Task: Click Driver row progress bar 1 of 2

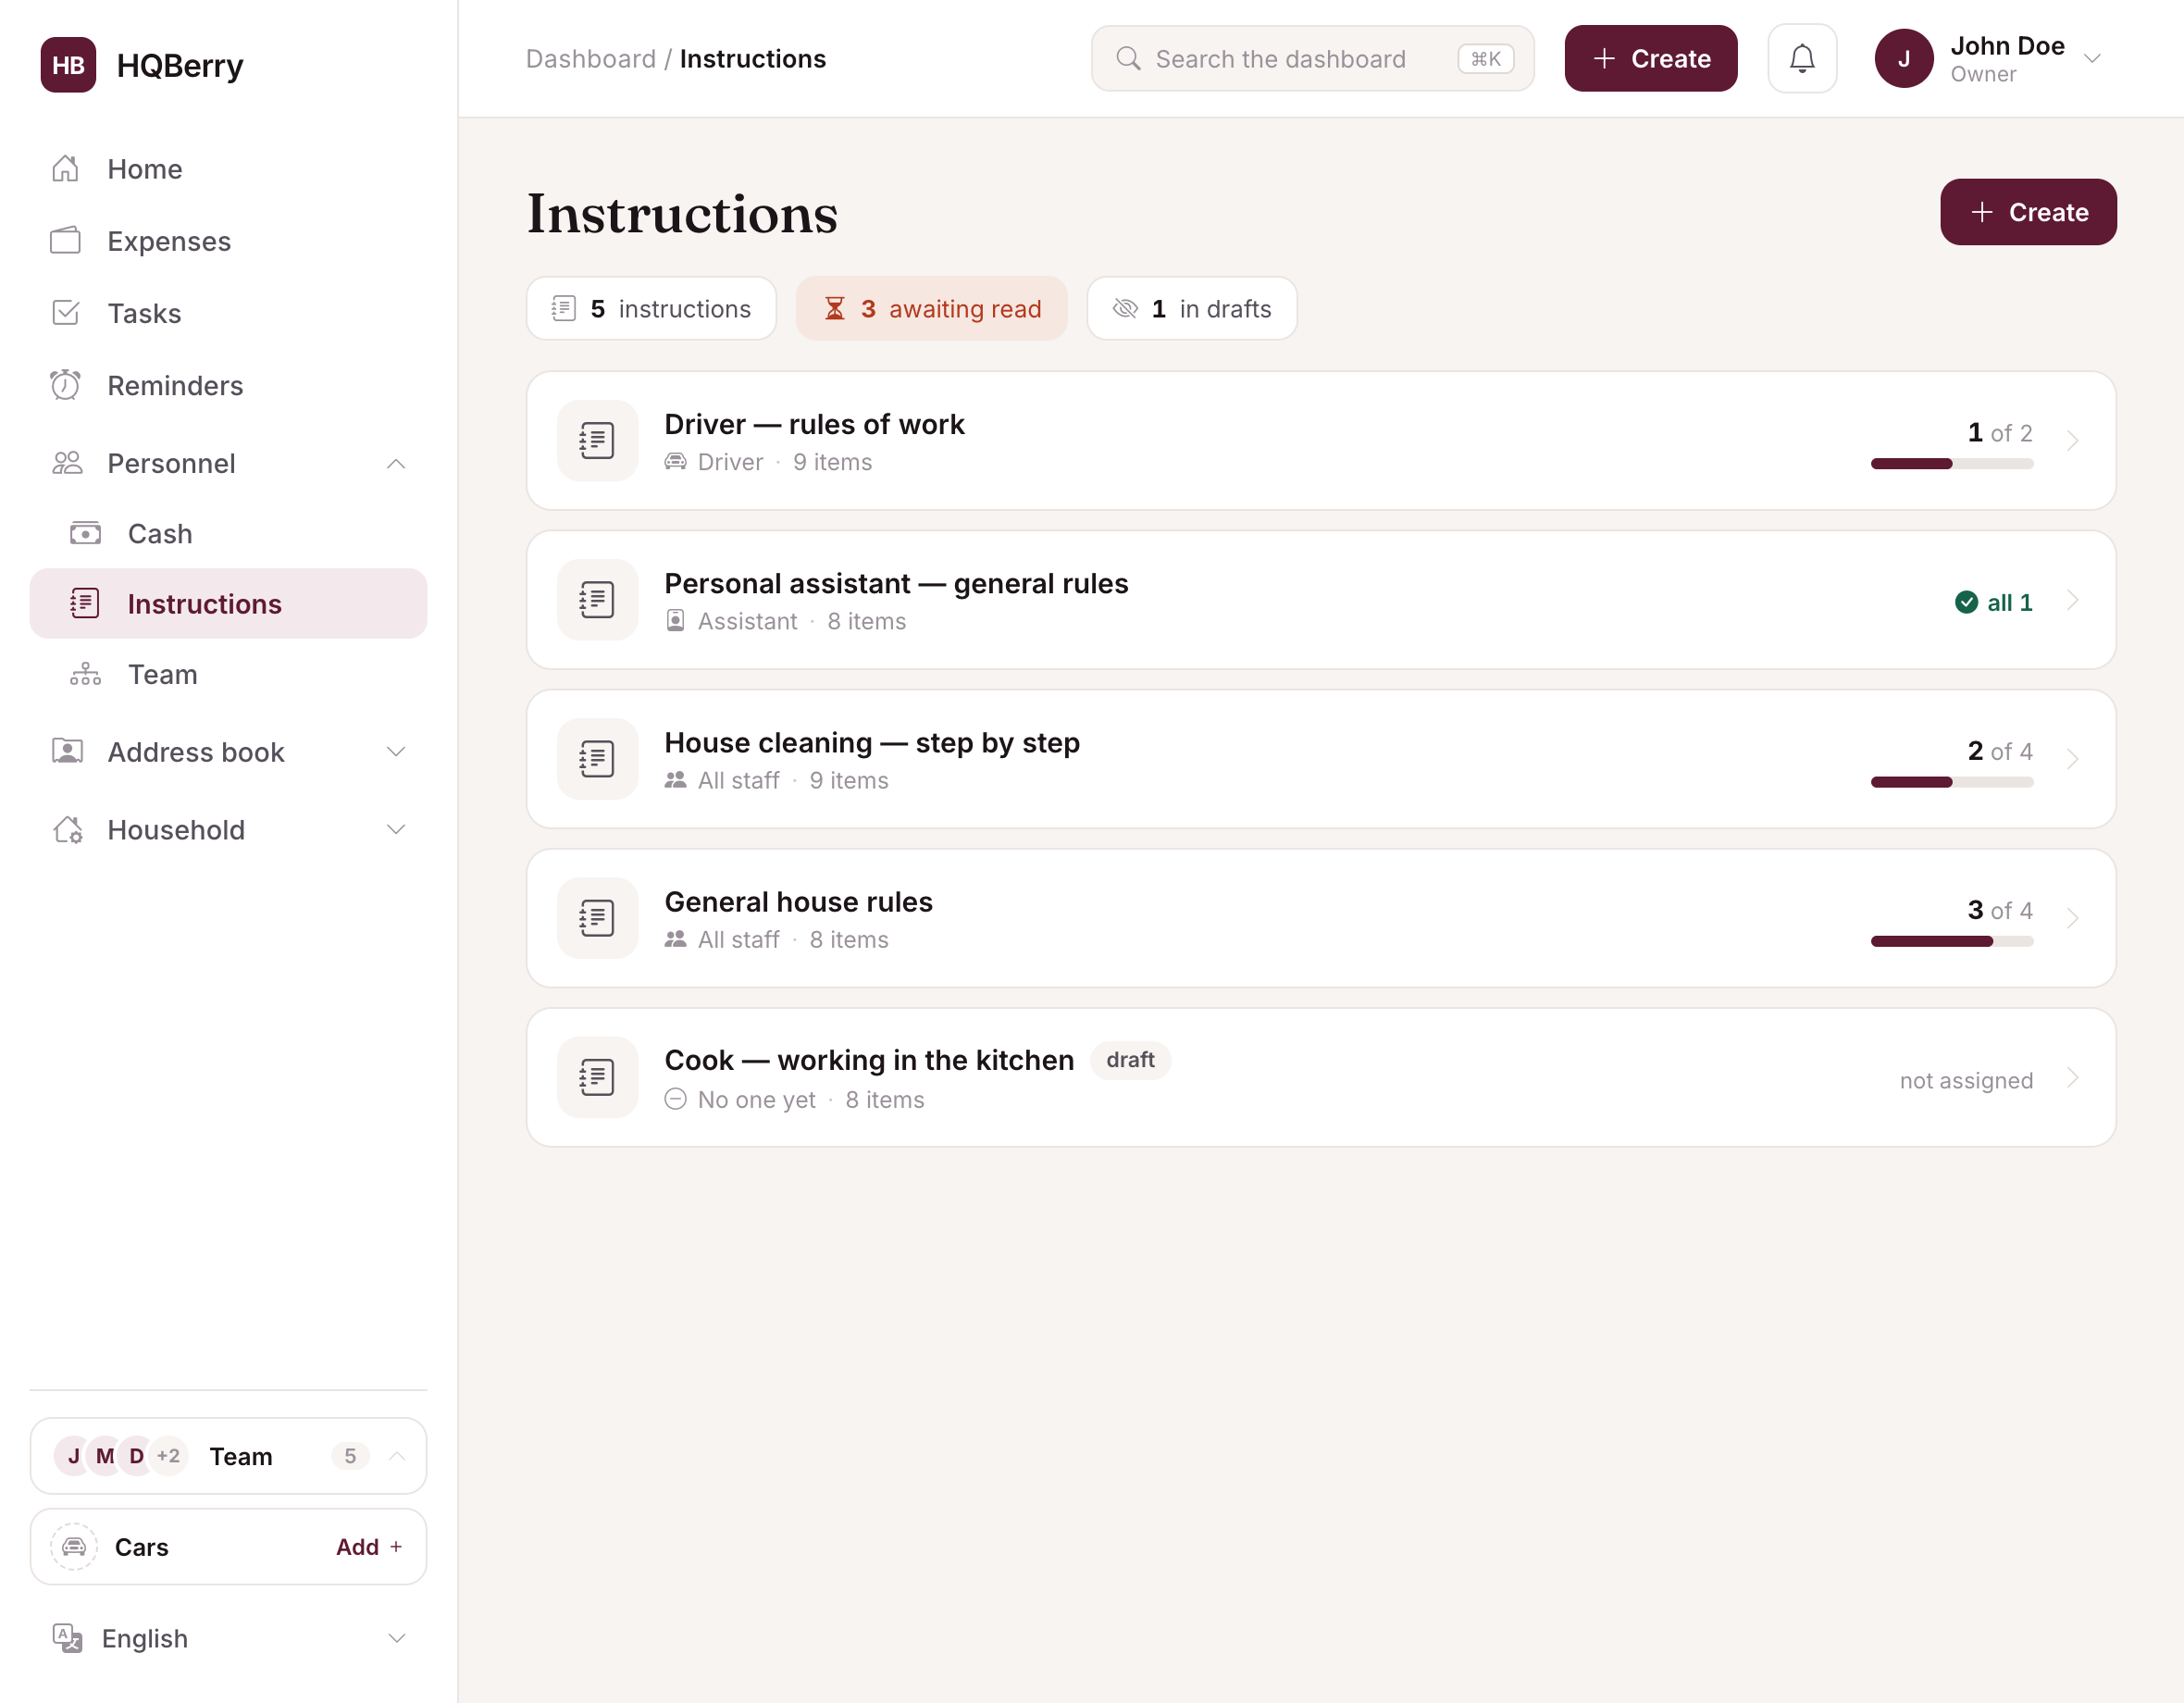Action: [x=1952, y=464]
